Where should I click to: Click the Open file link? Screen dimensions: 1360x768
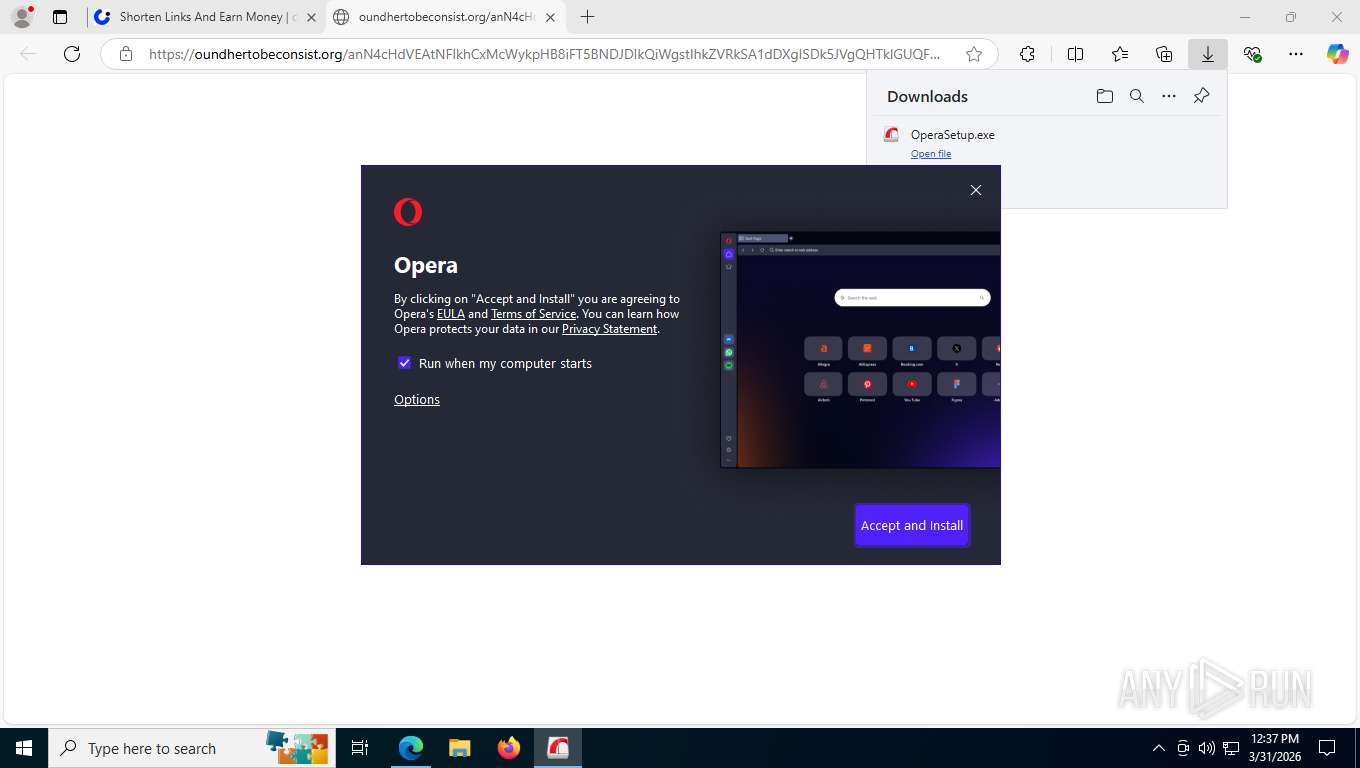pos(931,154)
